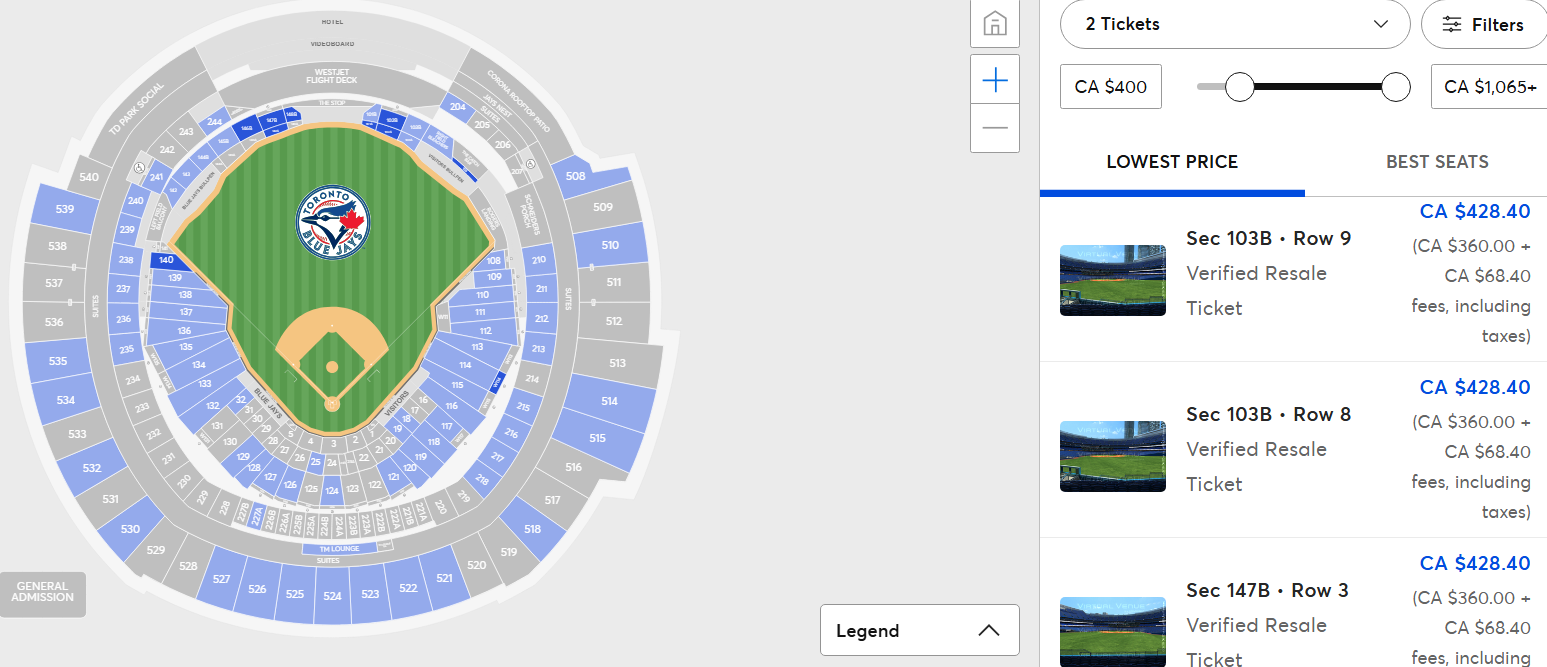
Task: Select the Sec 103B Row 9 listing
Action: (x=1268, y=238)
